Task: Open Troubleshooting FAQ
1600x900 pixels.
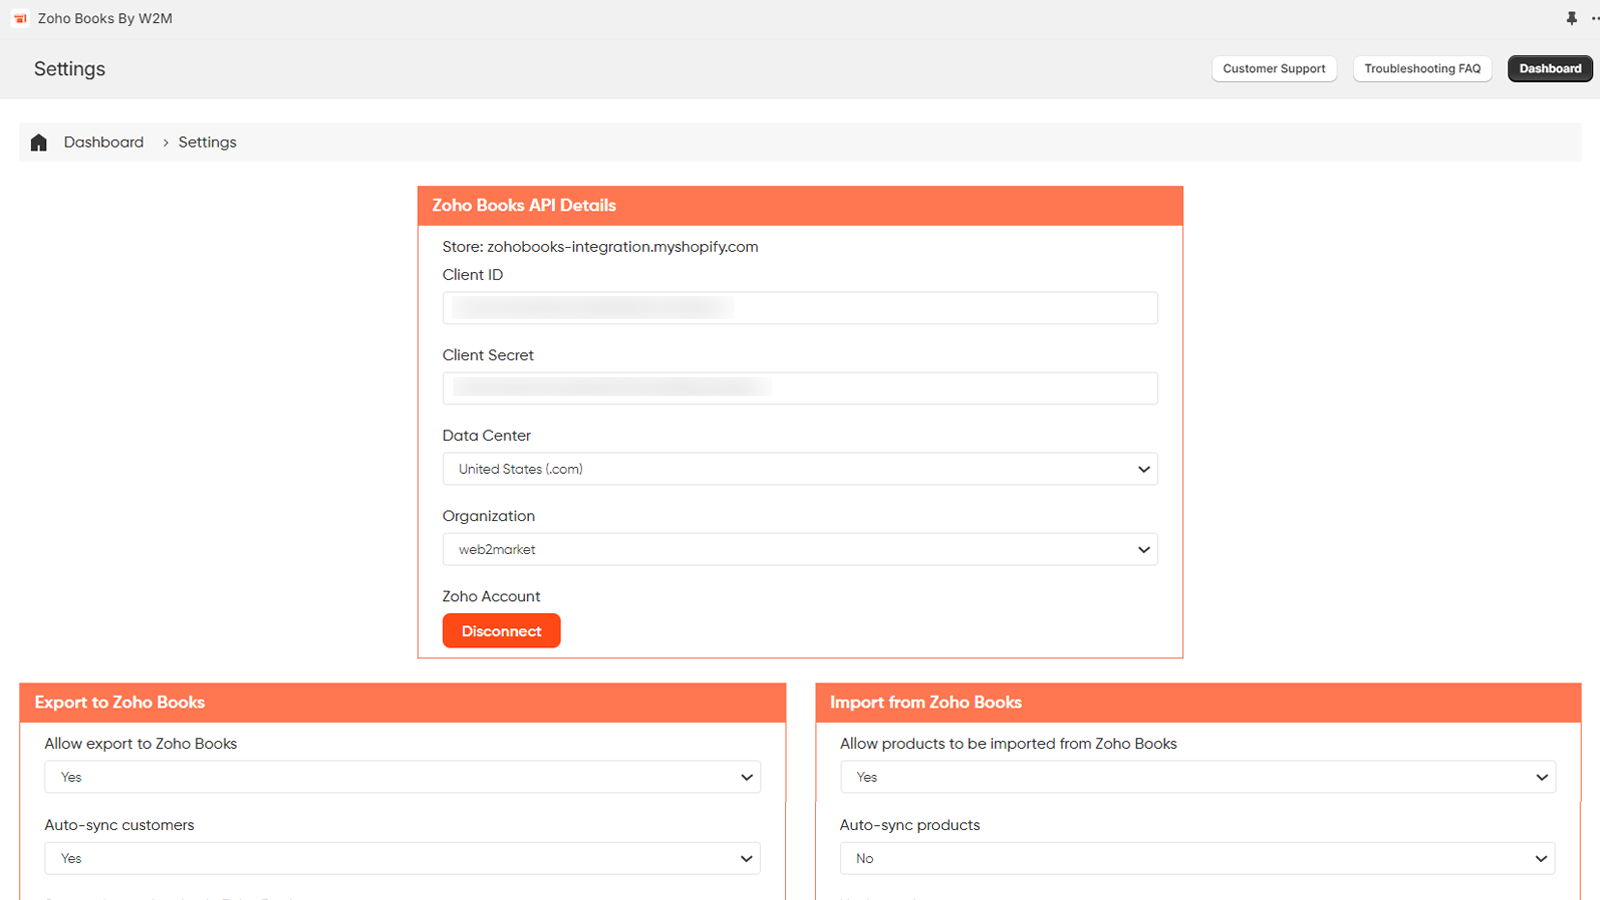Action: click(x=1421, y=69)
